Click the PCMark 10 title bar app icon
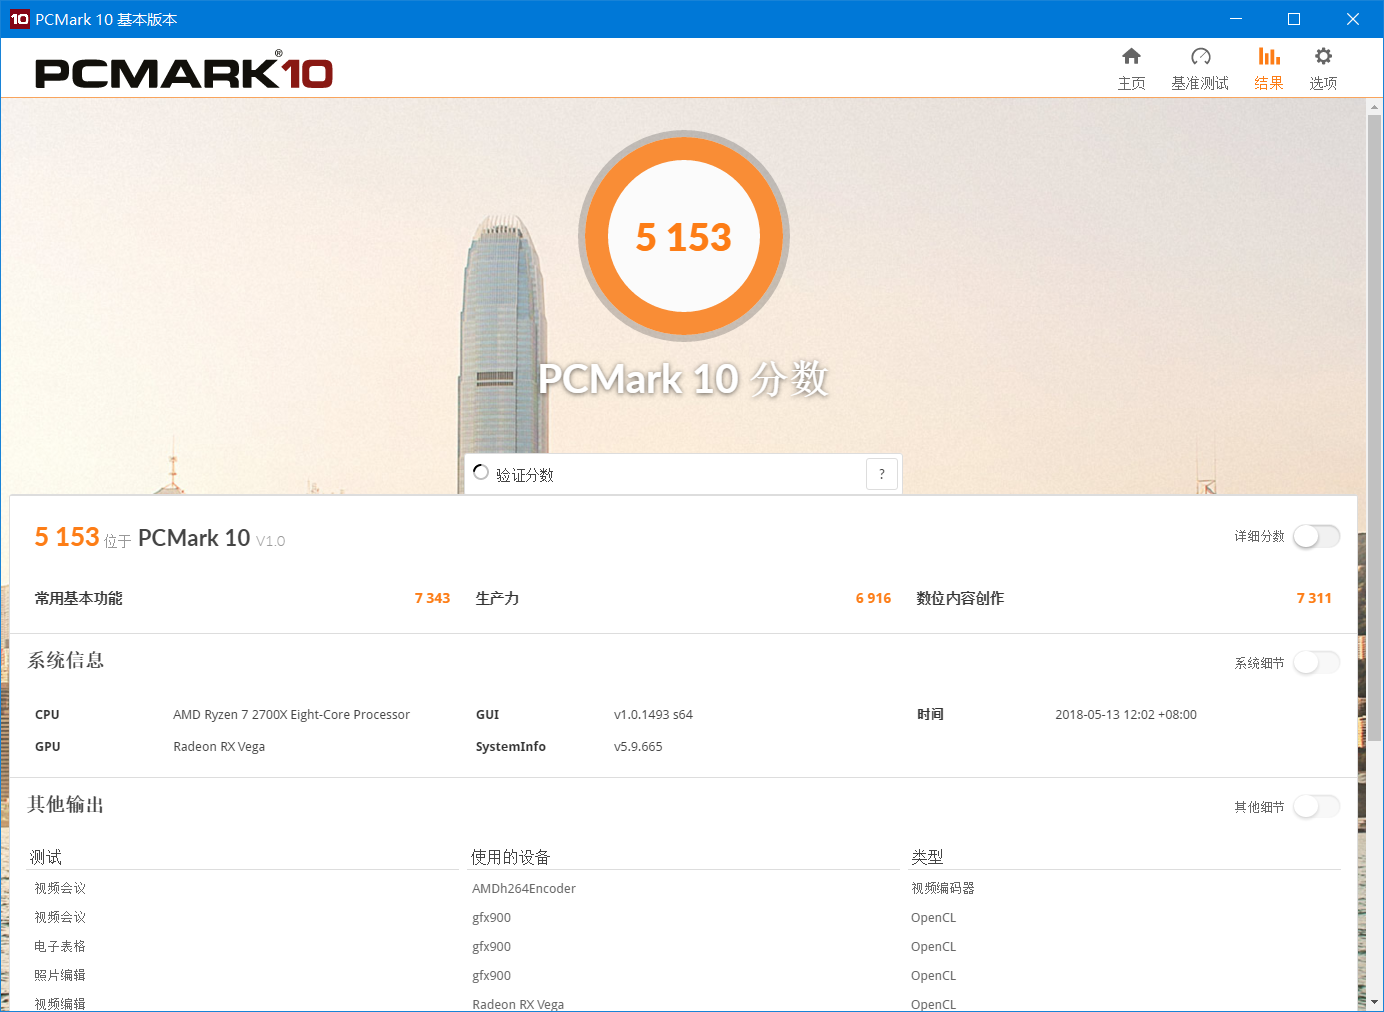The image size is (1384, 1012). tap(19, 19)
